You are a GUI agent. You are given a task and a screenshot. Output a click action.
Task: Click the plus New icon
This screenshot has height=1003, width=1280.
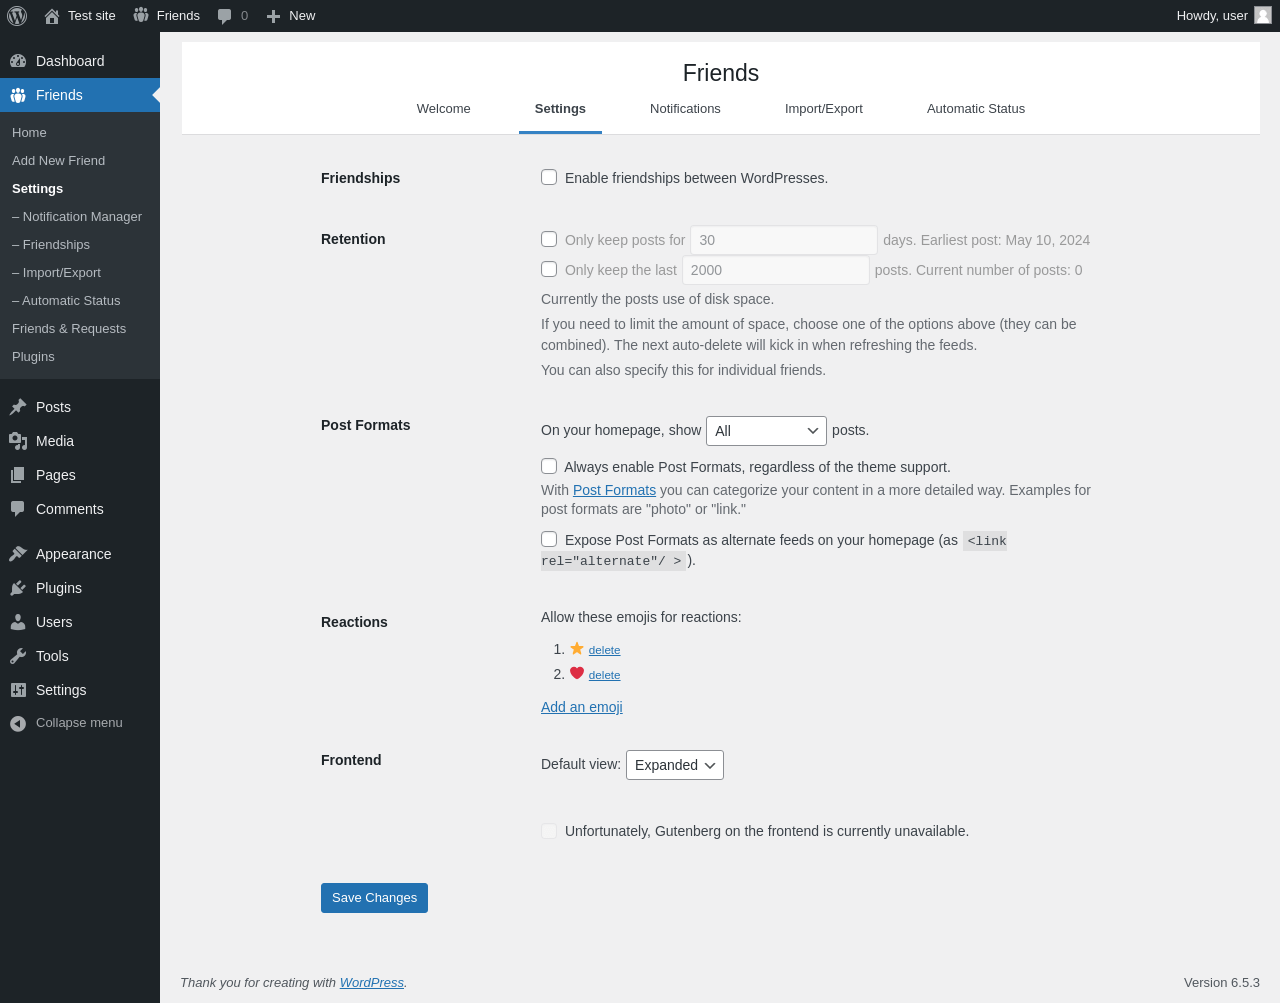(x=273, y=16)
